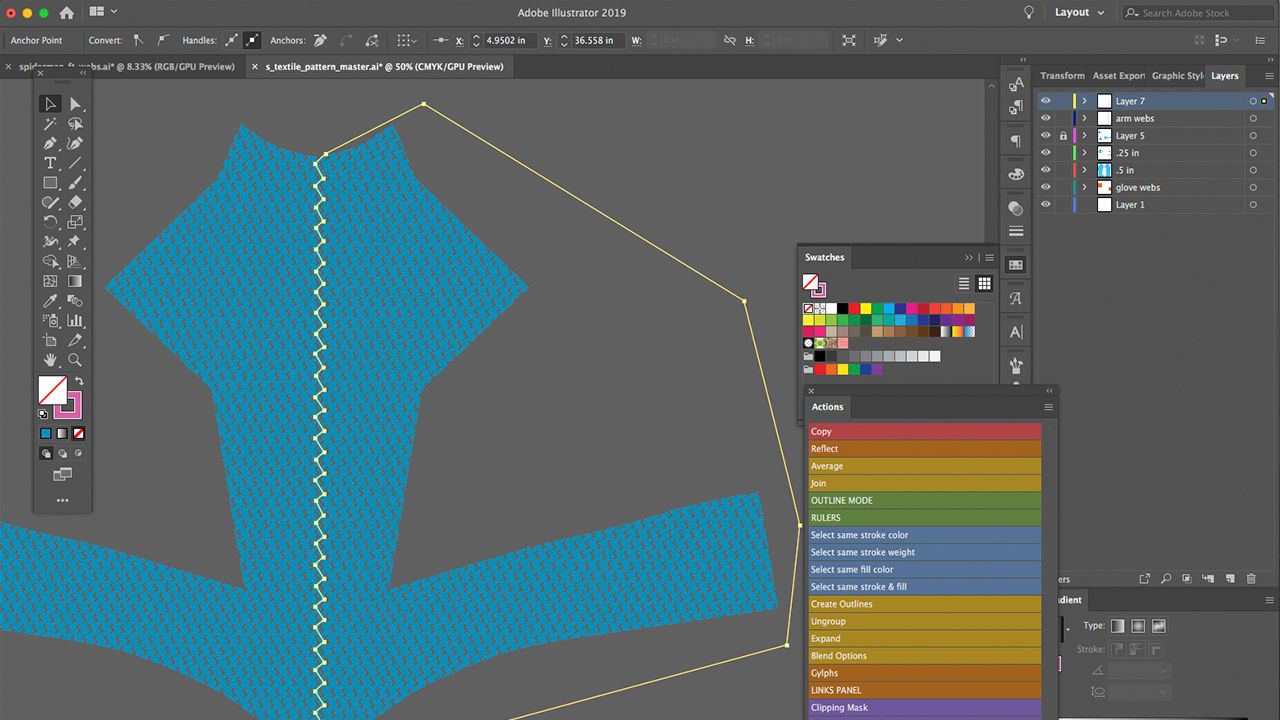Choose the Lasso tool
Viewport: 1280px width, 720px height.
point(75,124)
